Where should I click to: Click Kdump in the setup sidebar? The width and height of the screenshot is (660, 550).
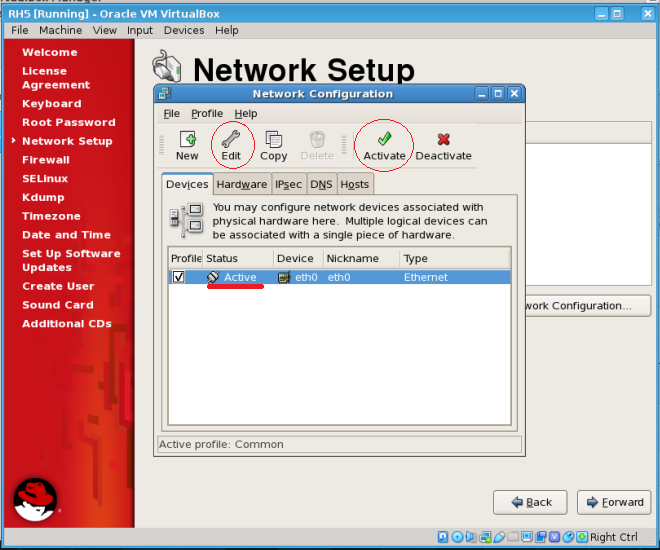[x=43, y=197]
